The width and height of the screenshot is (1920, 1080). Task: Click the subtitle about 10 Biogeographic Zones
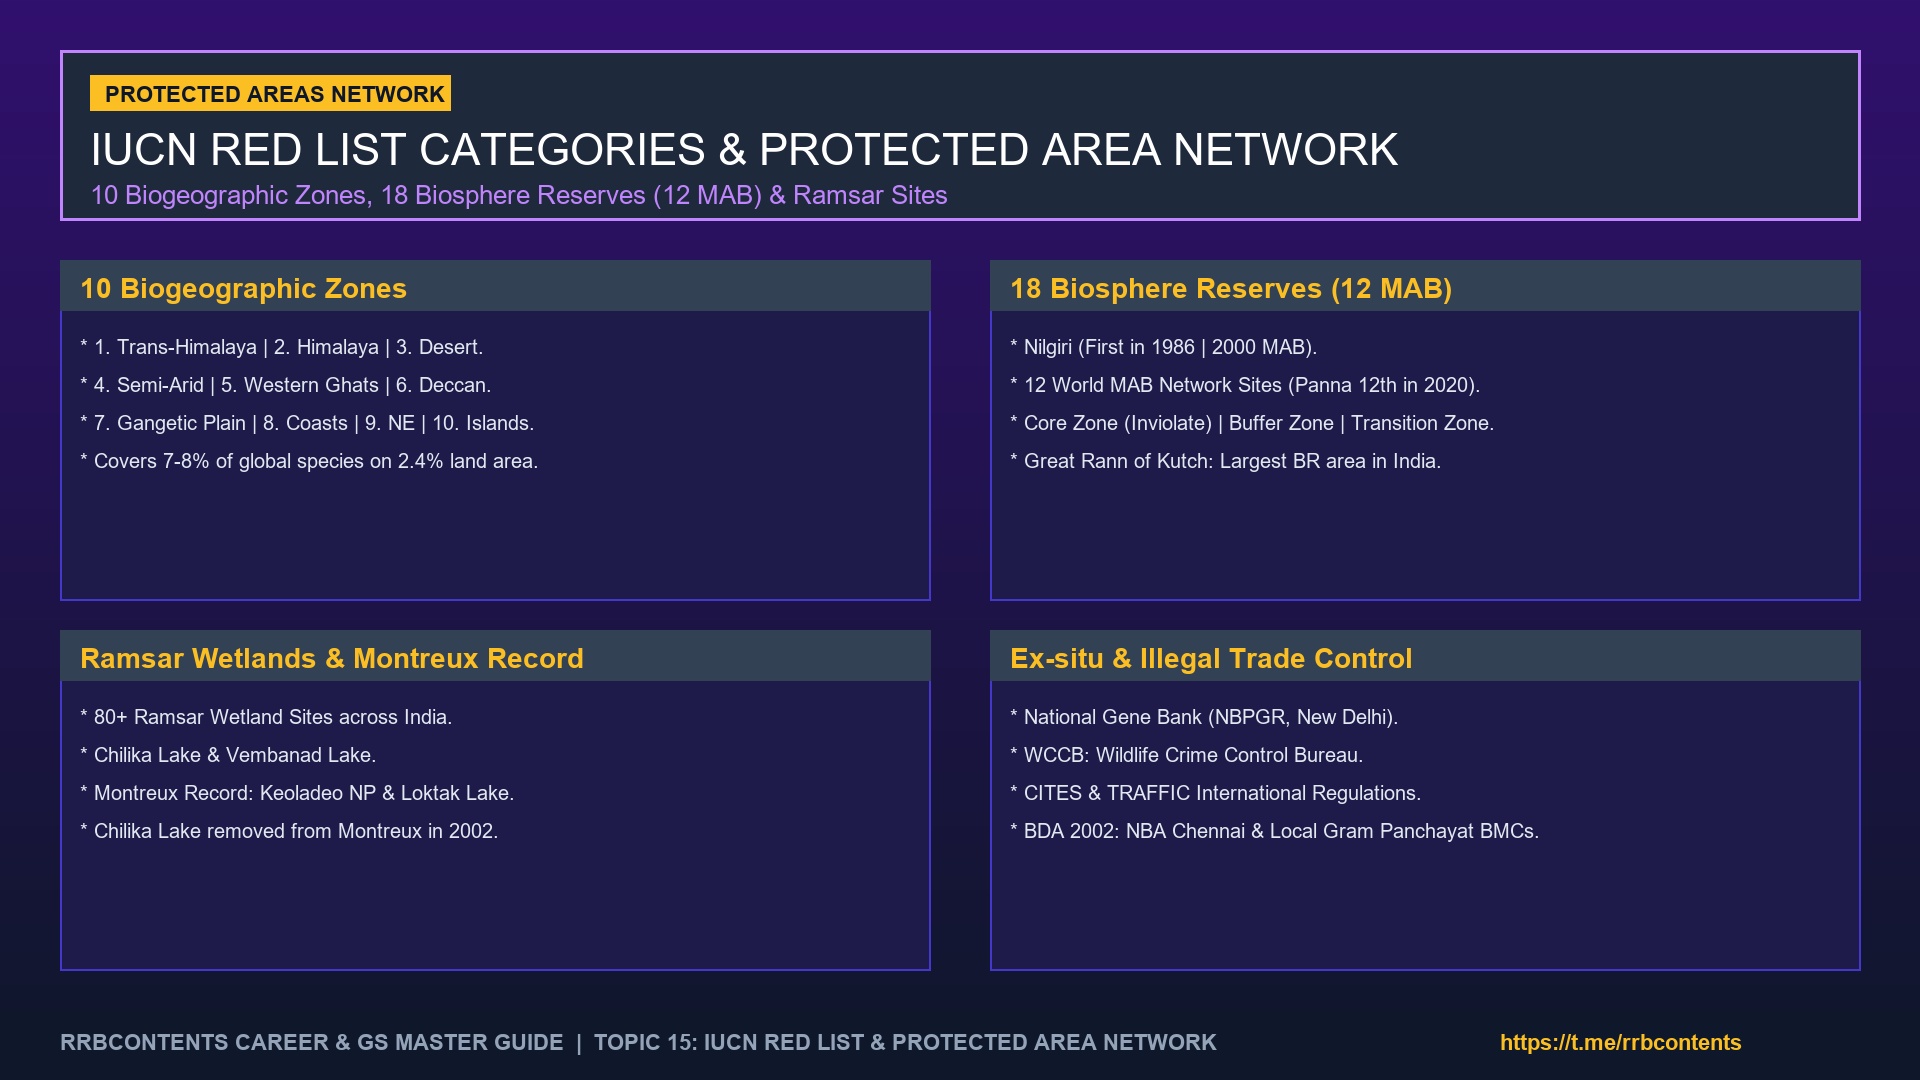tap(519, 195)
